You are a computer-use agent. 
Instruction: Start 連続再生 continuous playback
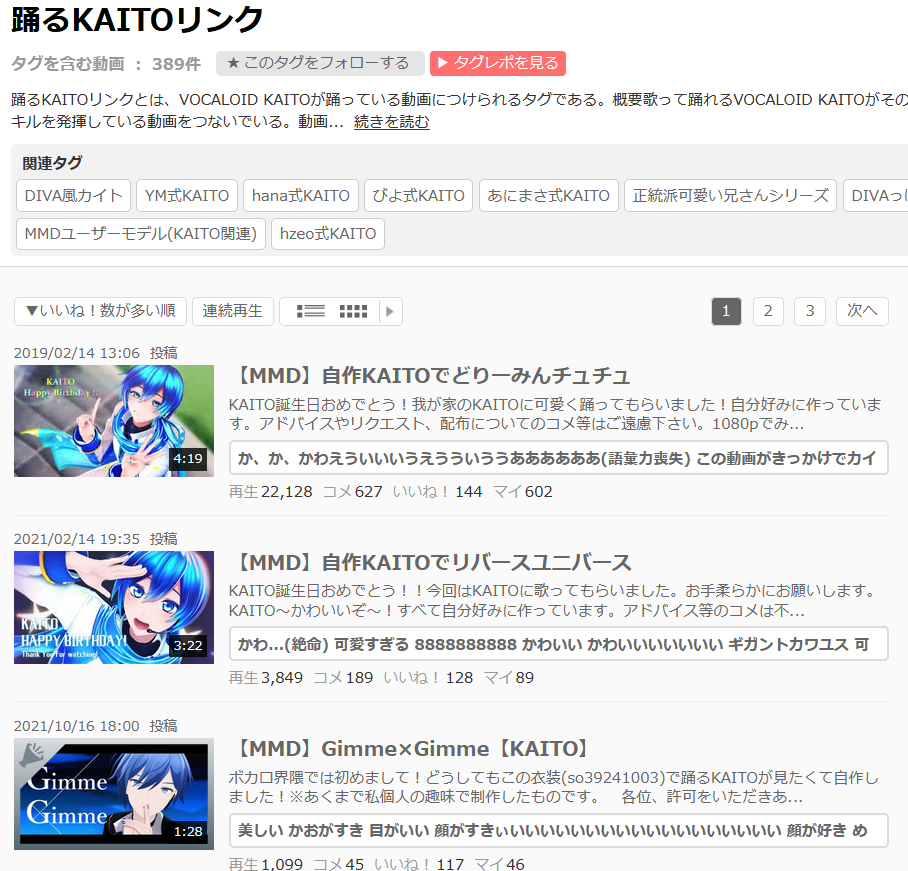pyautogui.click(x=232, y=312)
